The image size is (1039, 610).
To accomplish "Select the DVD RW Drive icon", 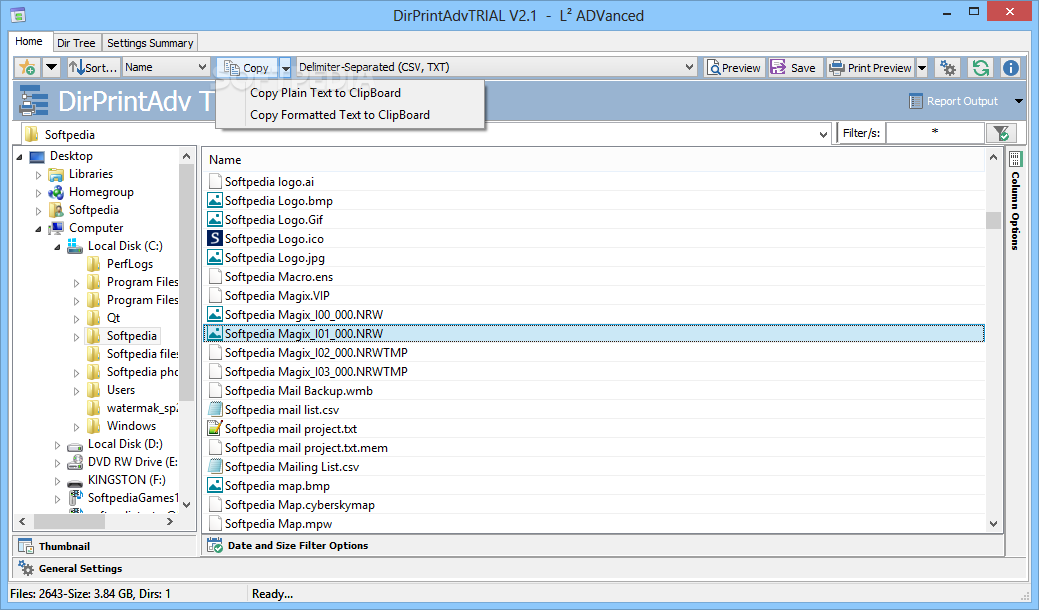I will click(76, 462).
